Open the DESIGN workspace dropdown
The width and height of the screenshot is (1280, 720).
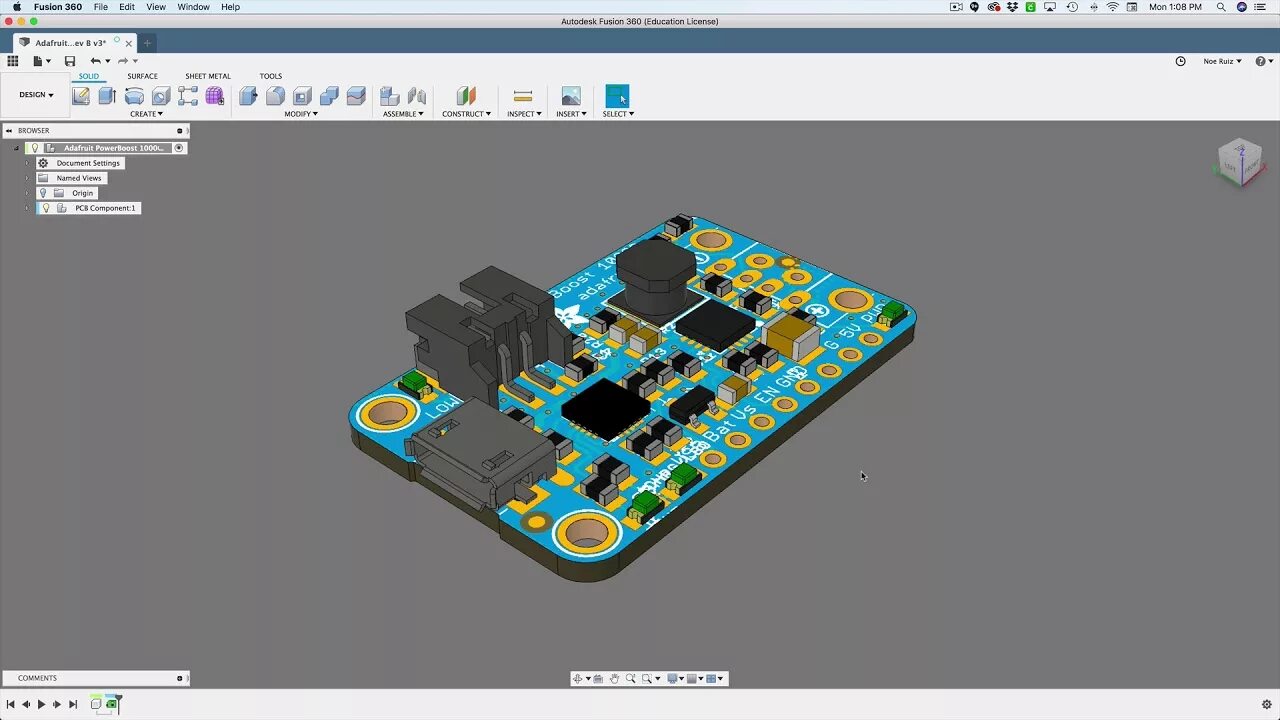(36, 95)
